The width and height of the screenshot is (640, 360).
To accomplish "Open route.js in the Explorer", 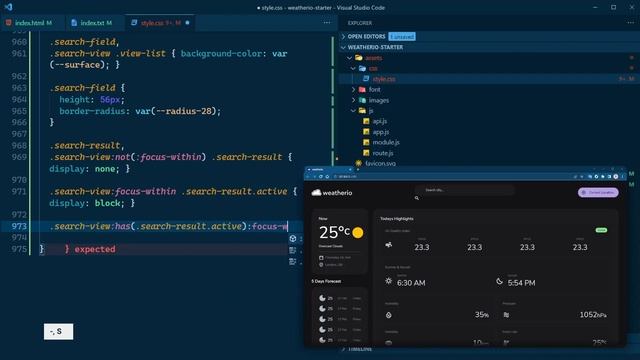I will (383, 153).
